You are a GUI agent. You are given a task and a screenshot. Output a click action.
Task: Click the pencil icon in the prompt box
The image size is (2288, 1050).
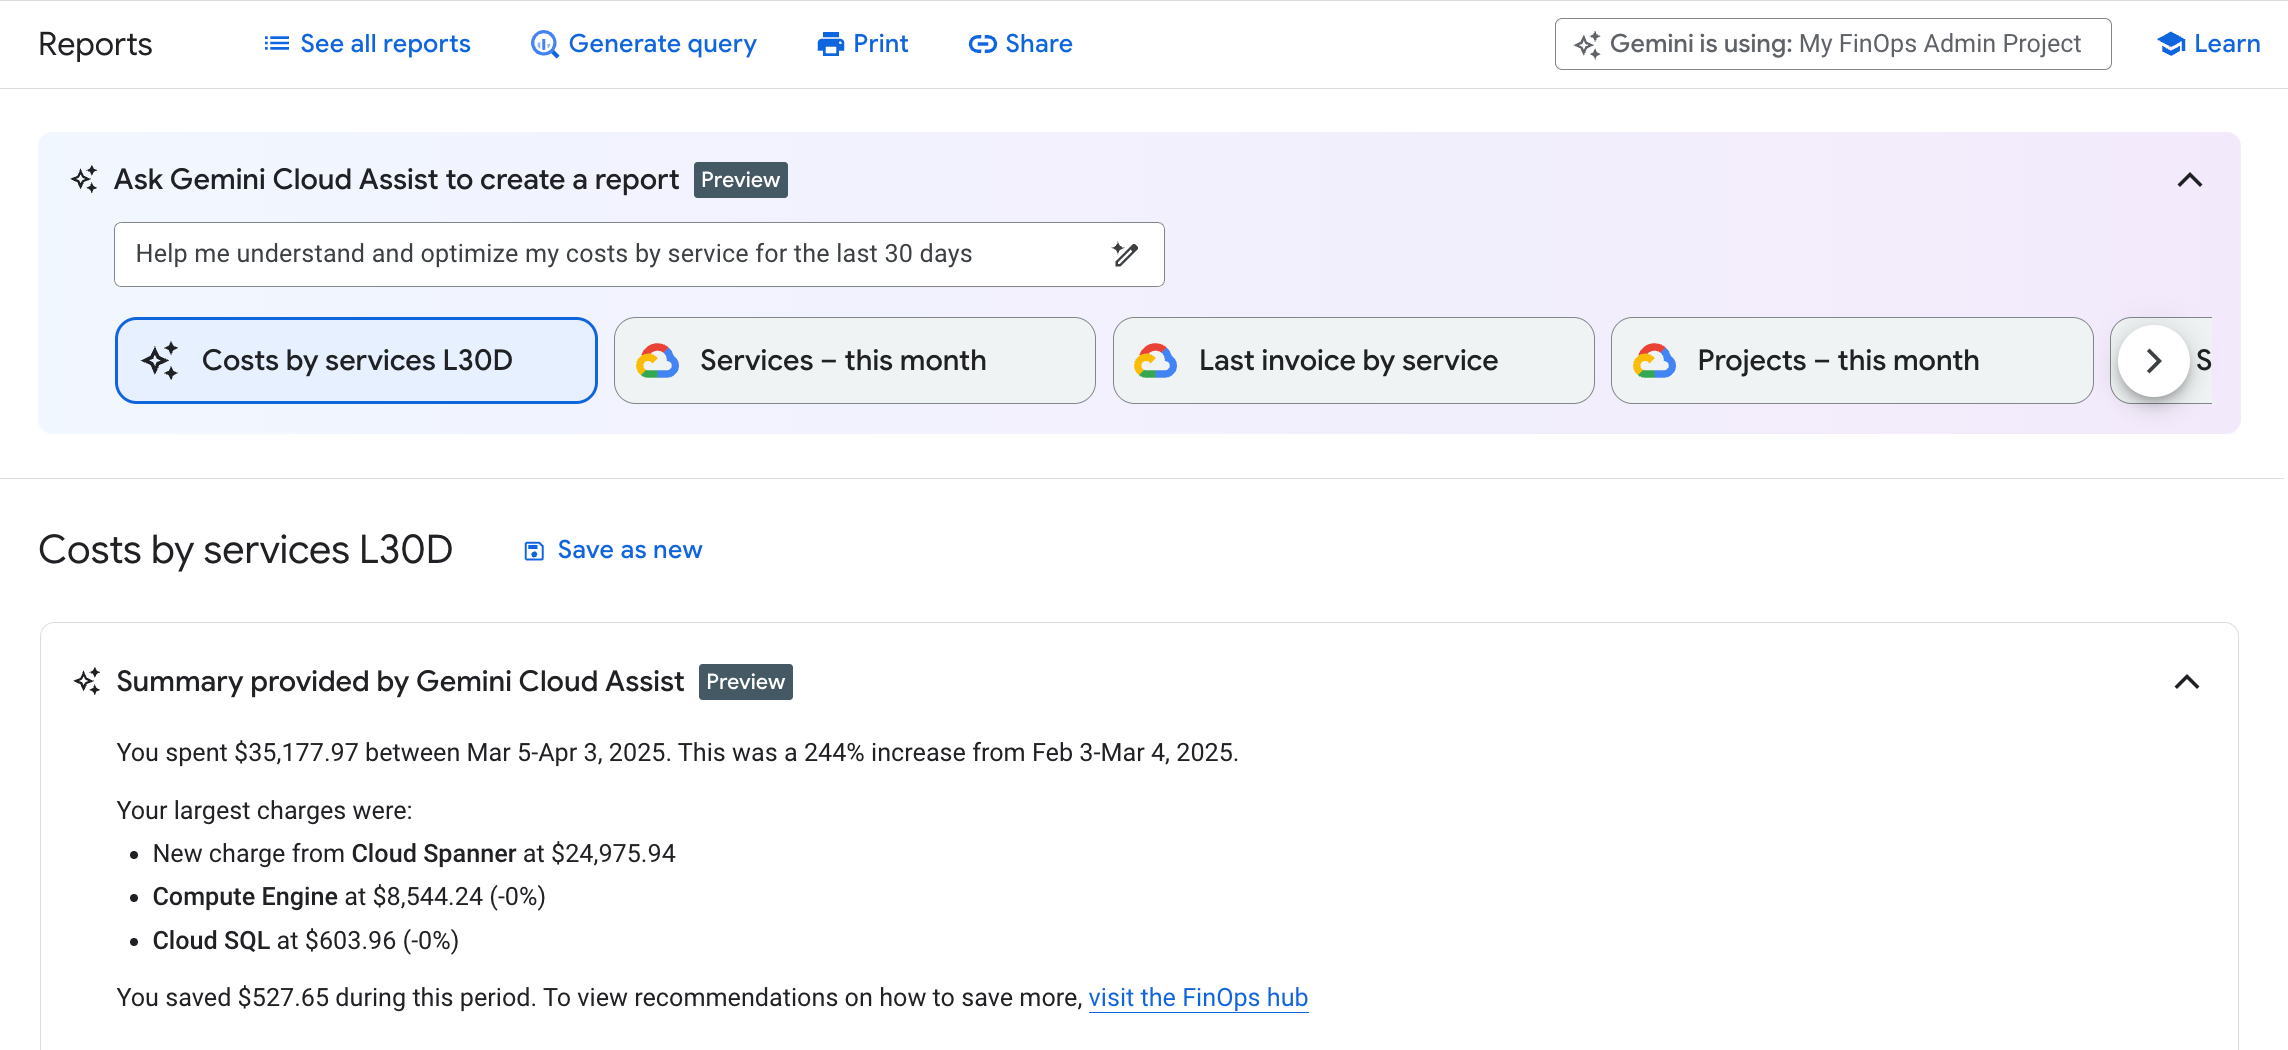click(x=1126, y=255)
